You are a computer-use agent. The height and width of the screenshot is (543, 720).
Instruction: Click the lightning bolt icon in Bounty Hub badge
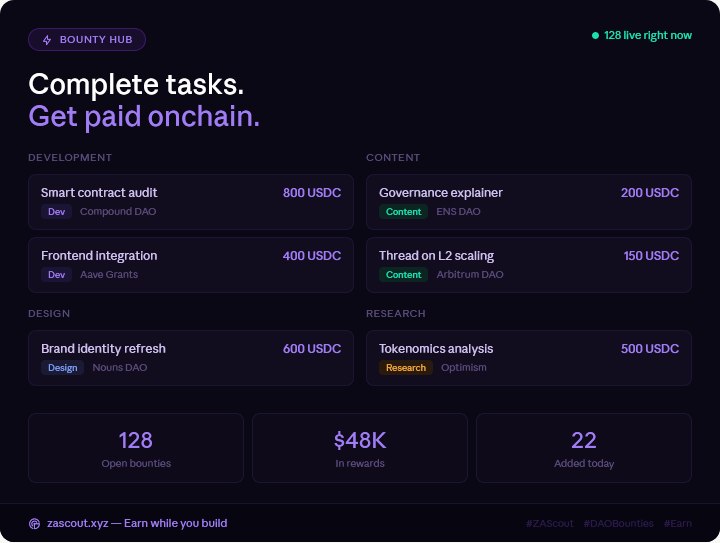[47, 40]
